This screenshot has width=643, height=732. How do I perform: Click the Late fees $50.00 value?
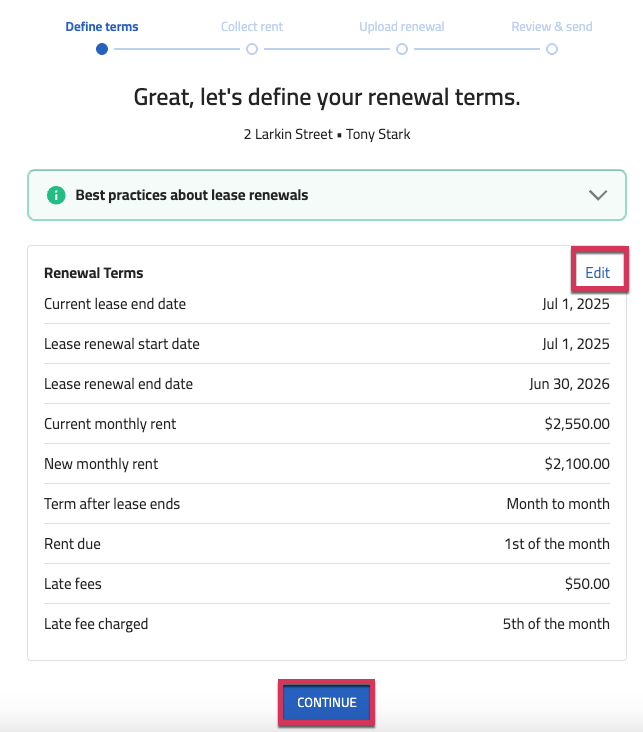[x=587, y=584]
